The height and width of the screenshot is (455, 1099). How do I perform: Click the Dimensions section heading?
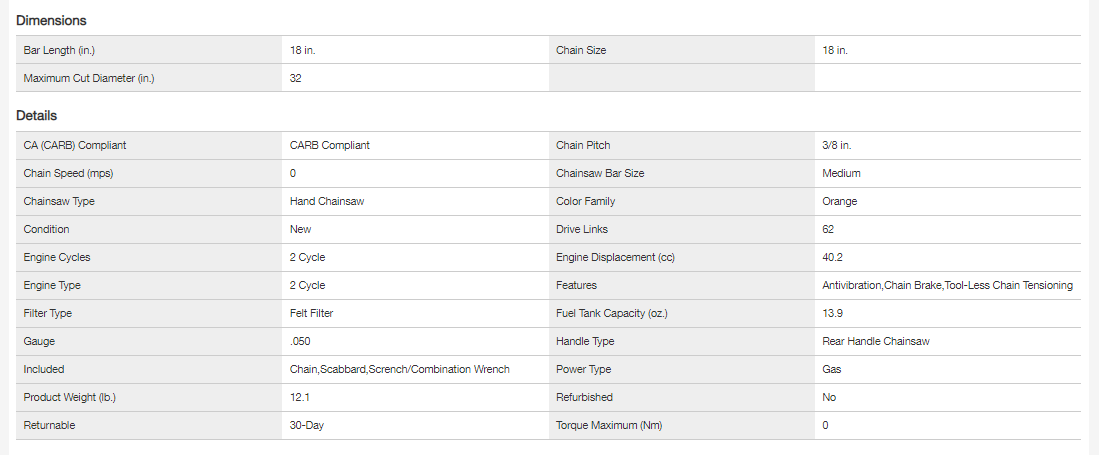[x=51, y=20]
